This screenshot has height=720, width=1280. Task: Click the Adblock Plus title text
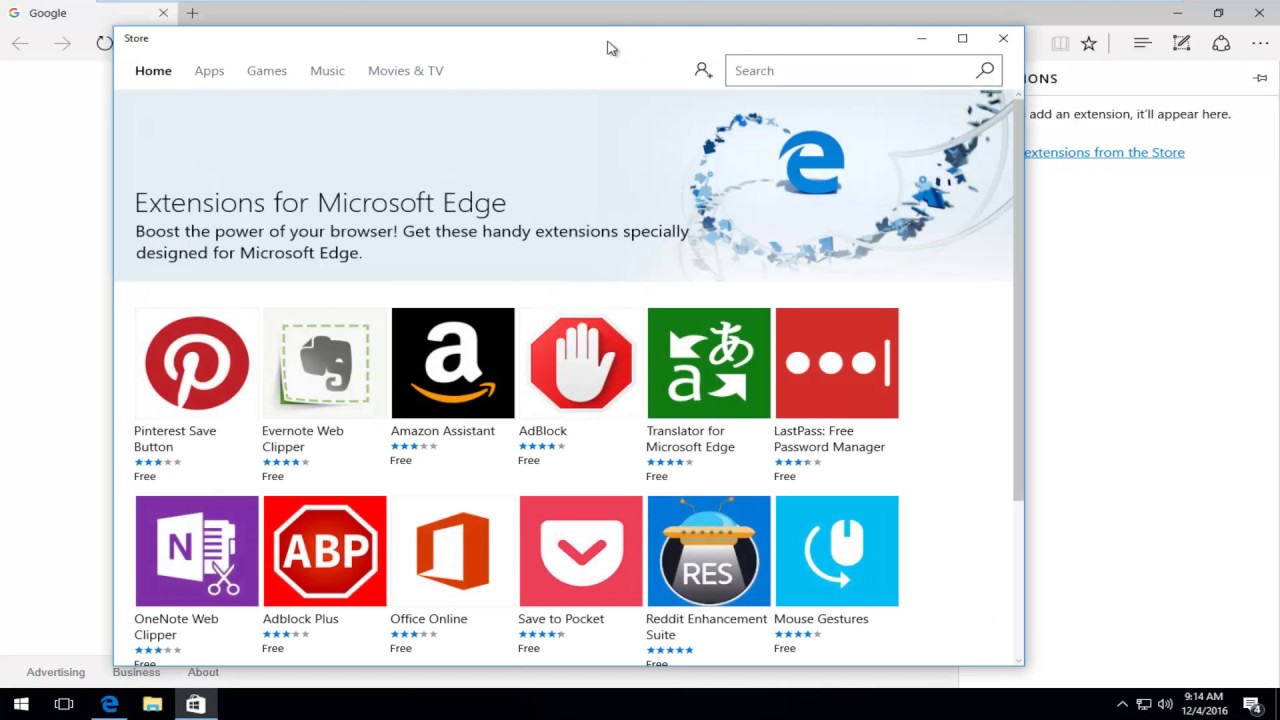[x=300, y=619]
